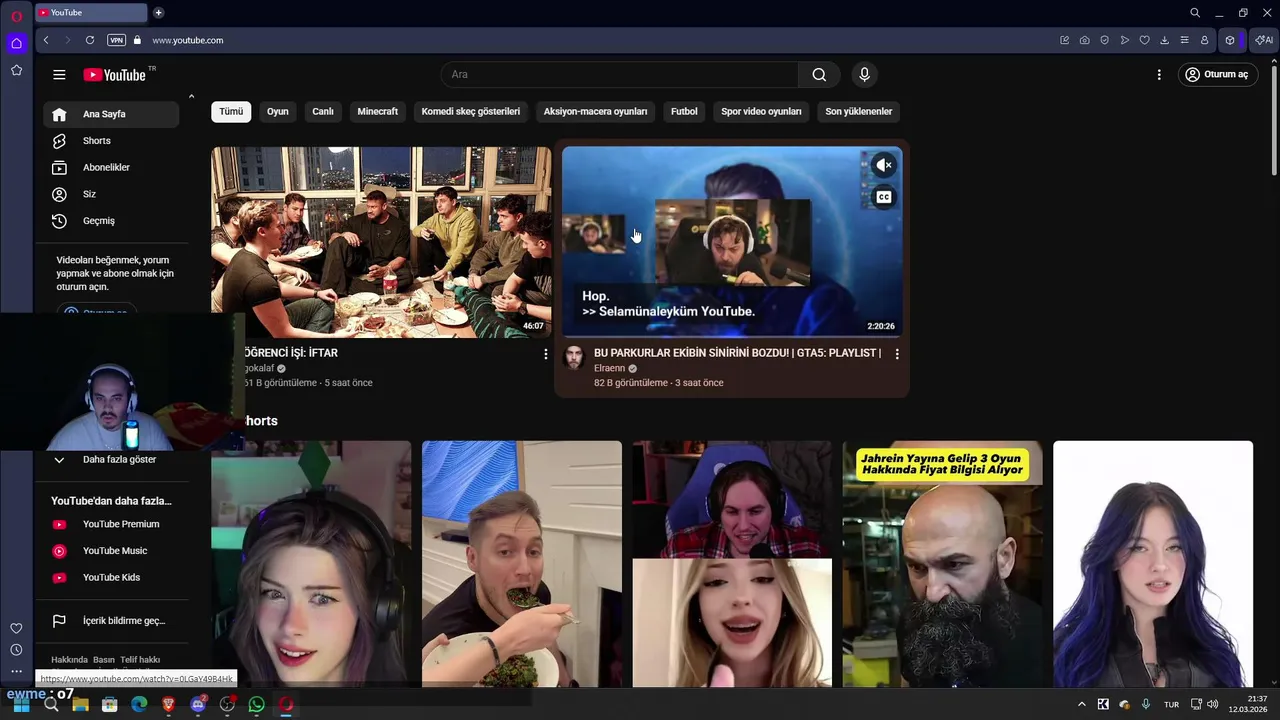1280x720 pixels.
Task: Click Opera snapshot camera icon
Action: [x=1085, y=40]
